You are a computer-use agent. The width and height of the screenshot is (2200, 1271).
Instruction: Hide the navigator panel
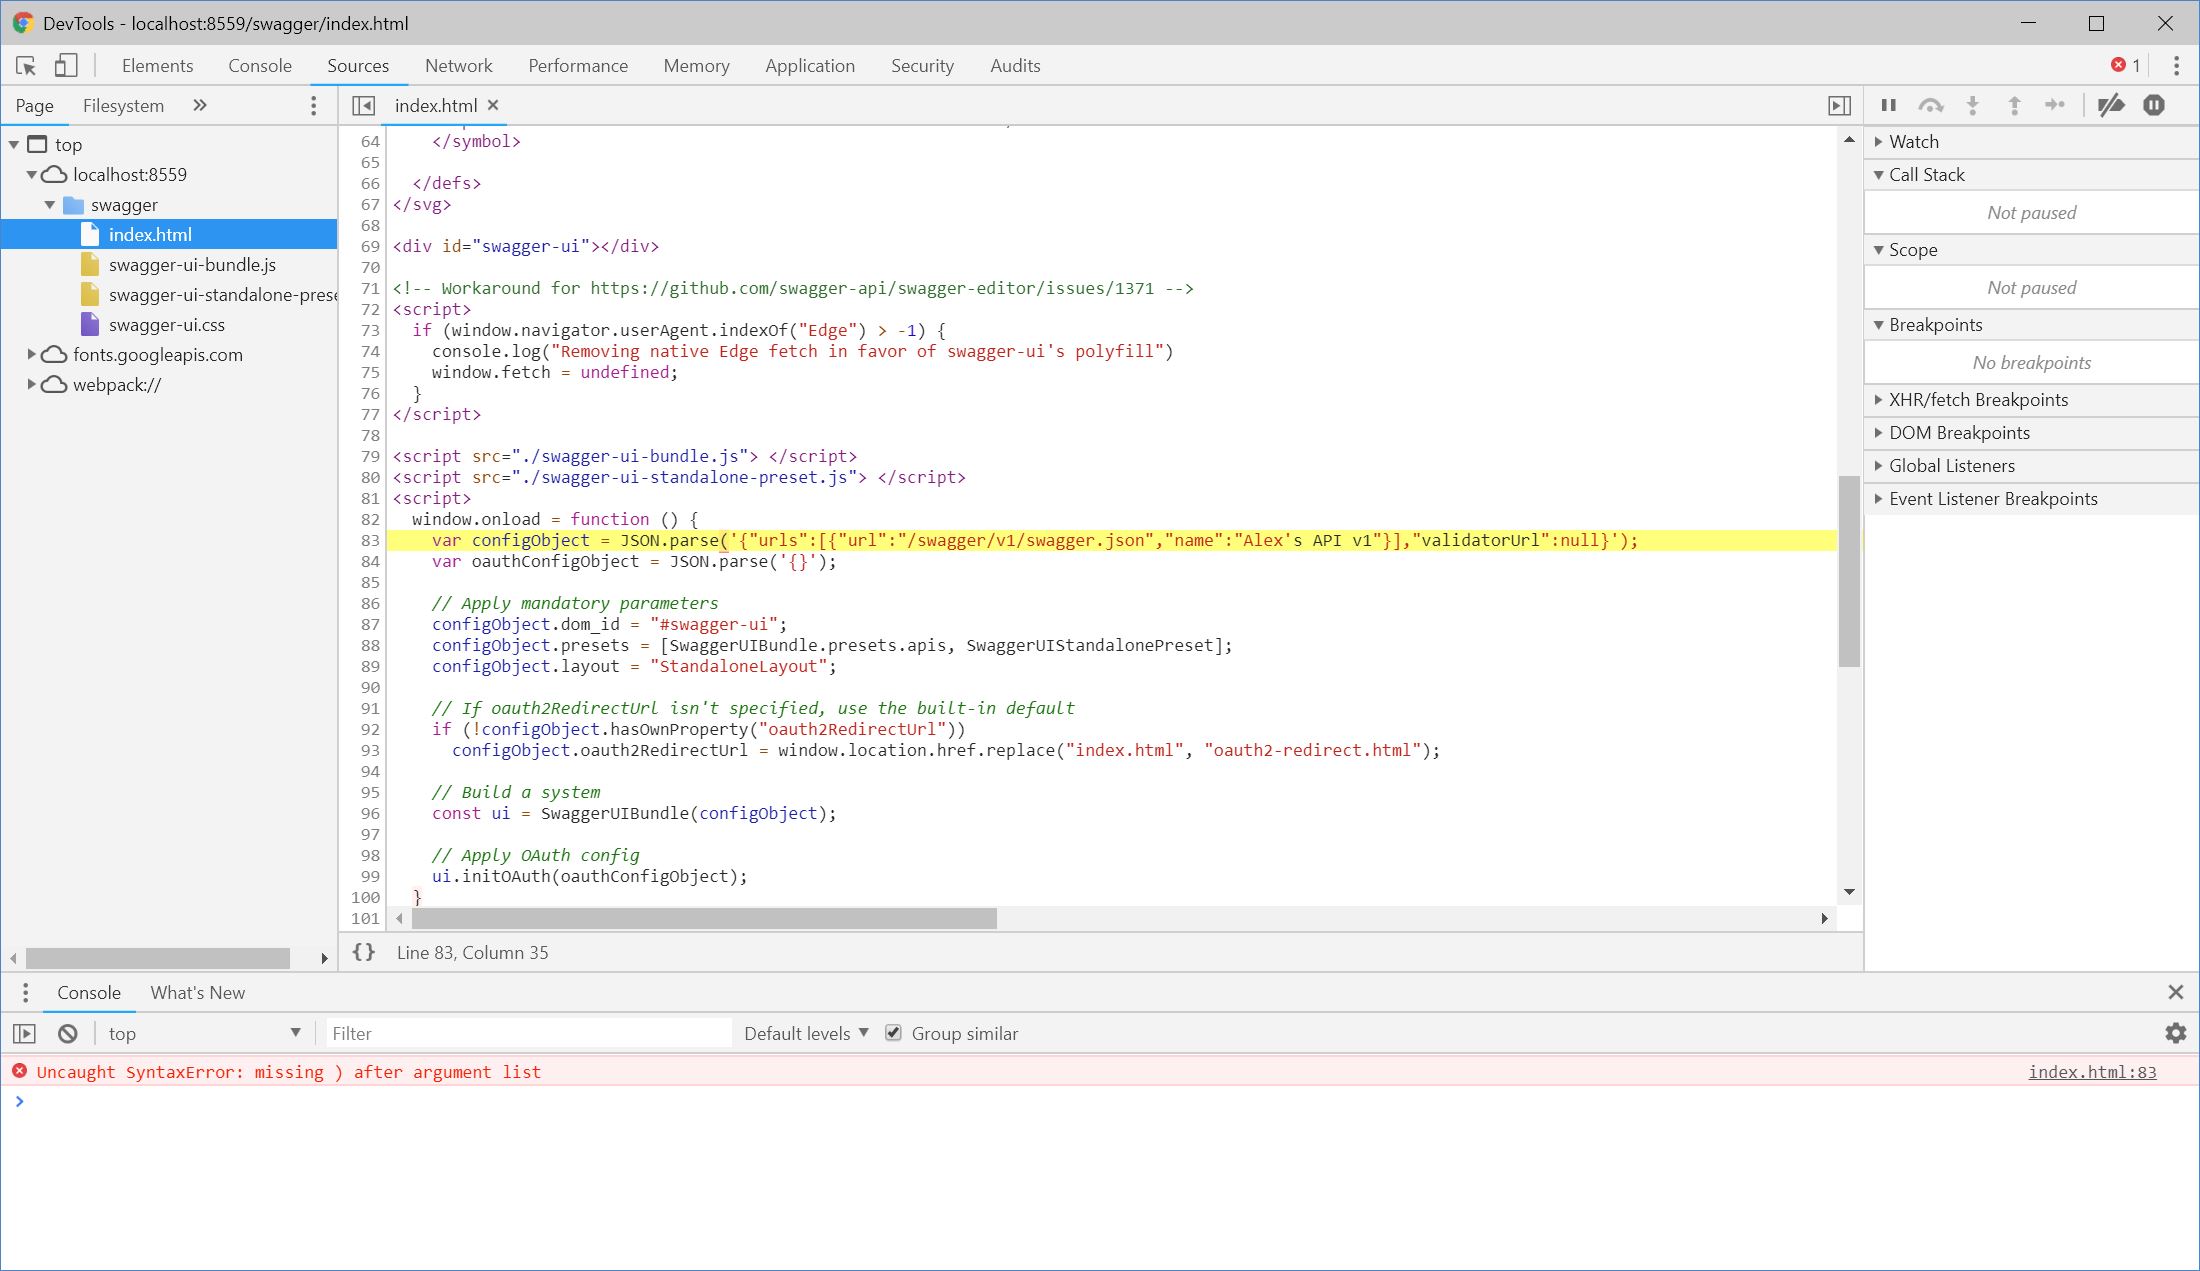363,105
